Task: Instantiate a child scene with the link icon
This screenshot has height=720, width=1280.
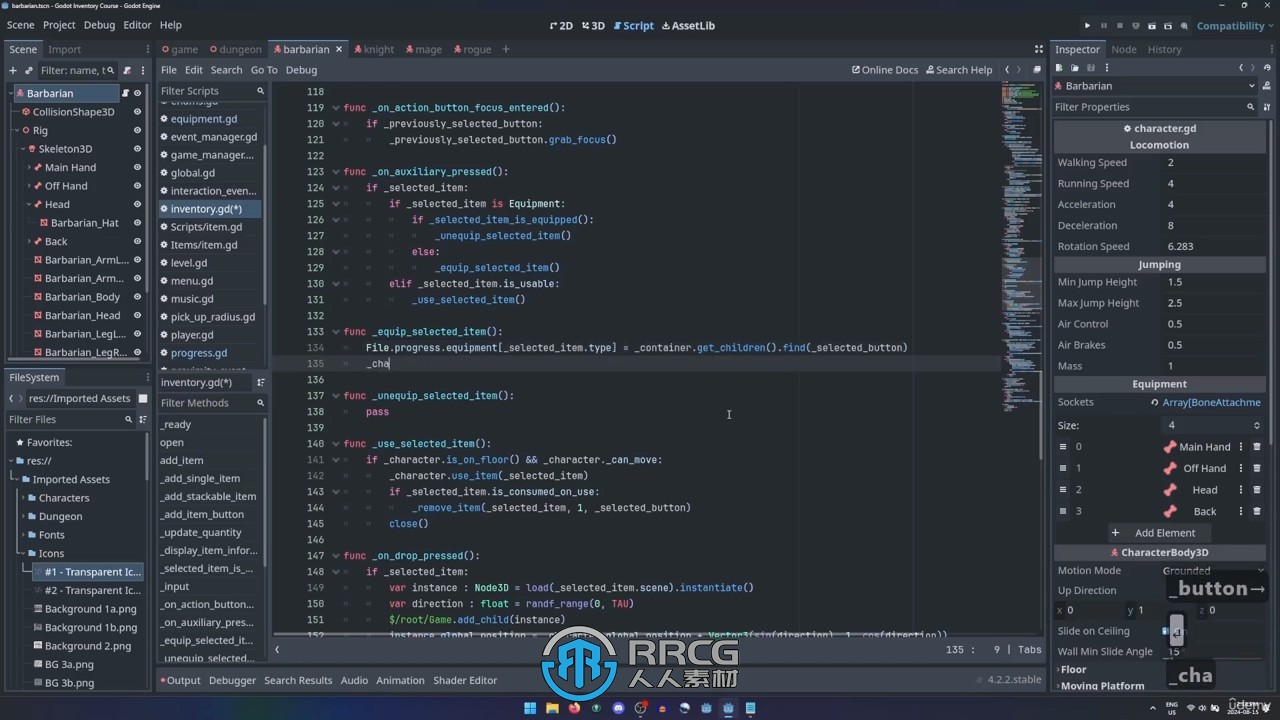Action: 28,70
